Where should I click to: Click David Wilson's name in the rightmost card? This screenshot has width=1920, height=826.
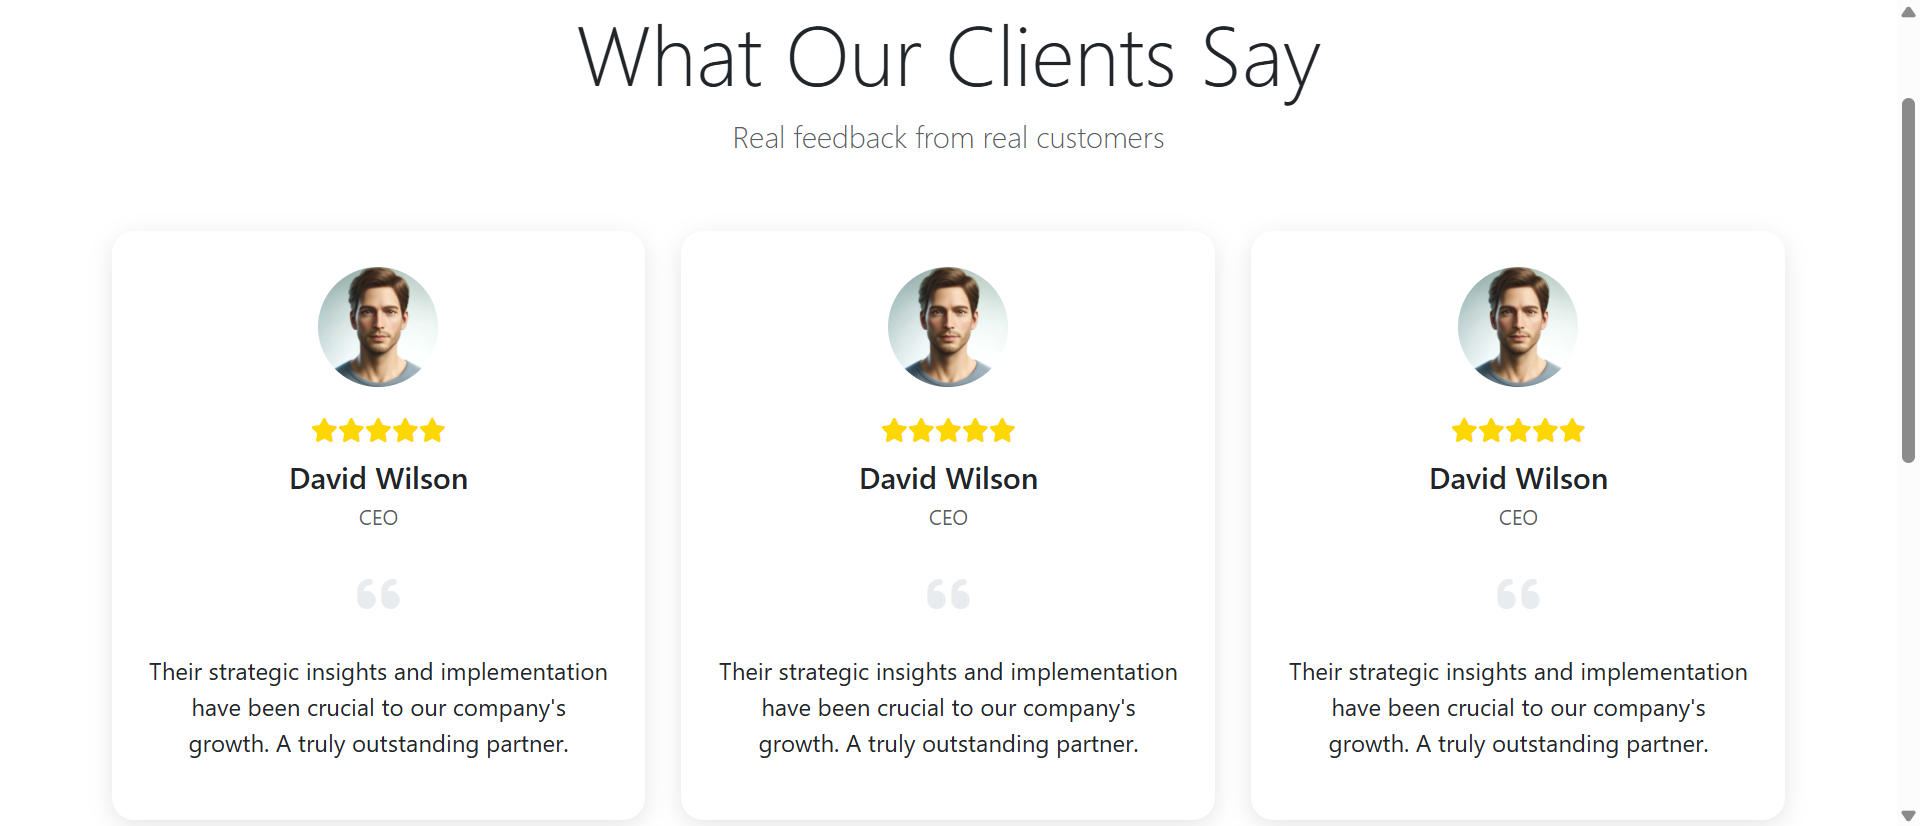coord(1518,478)
